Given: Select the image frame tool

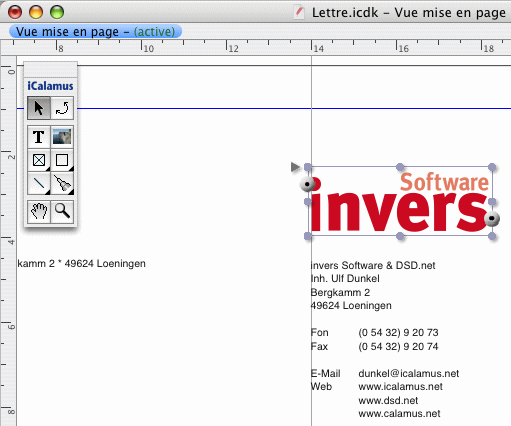Looking at the screenshot, I should (62, 137).
